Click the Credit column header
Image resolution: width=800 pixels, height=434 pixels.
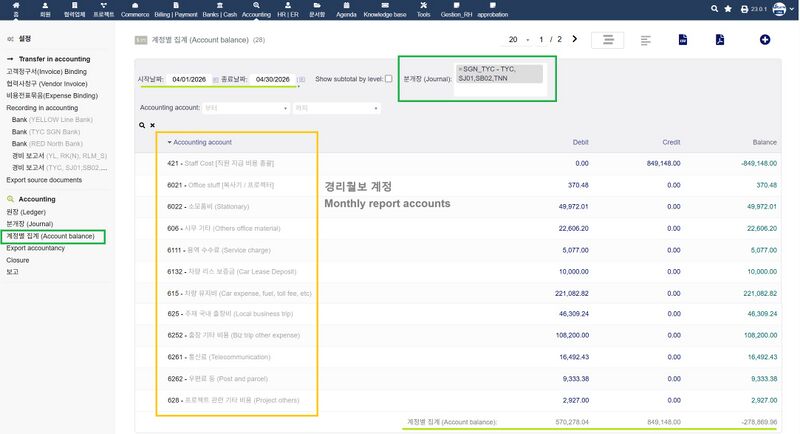(x=671, y=142)
